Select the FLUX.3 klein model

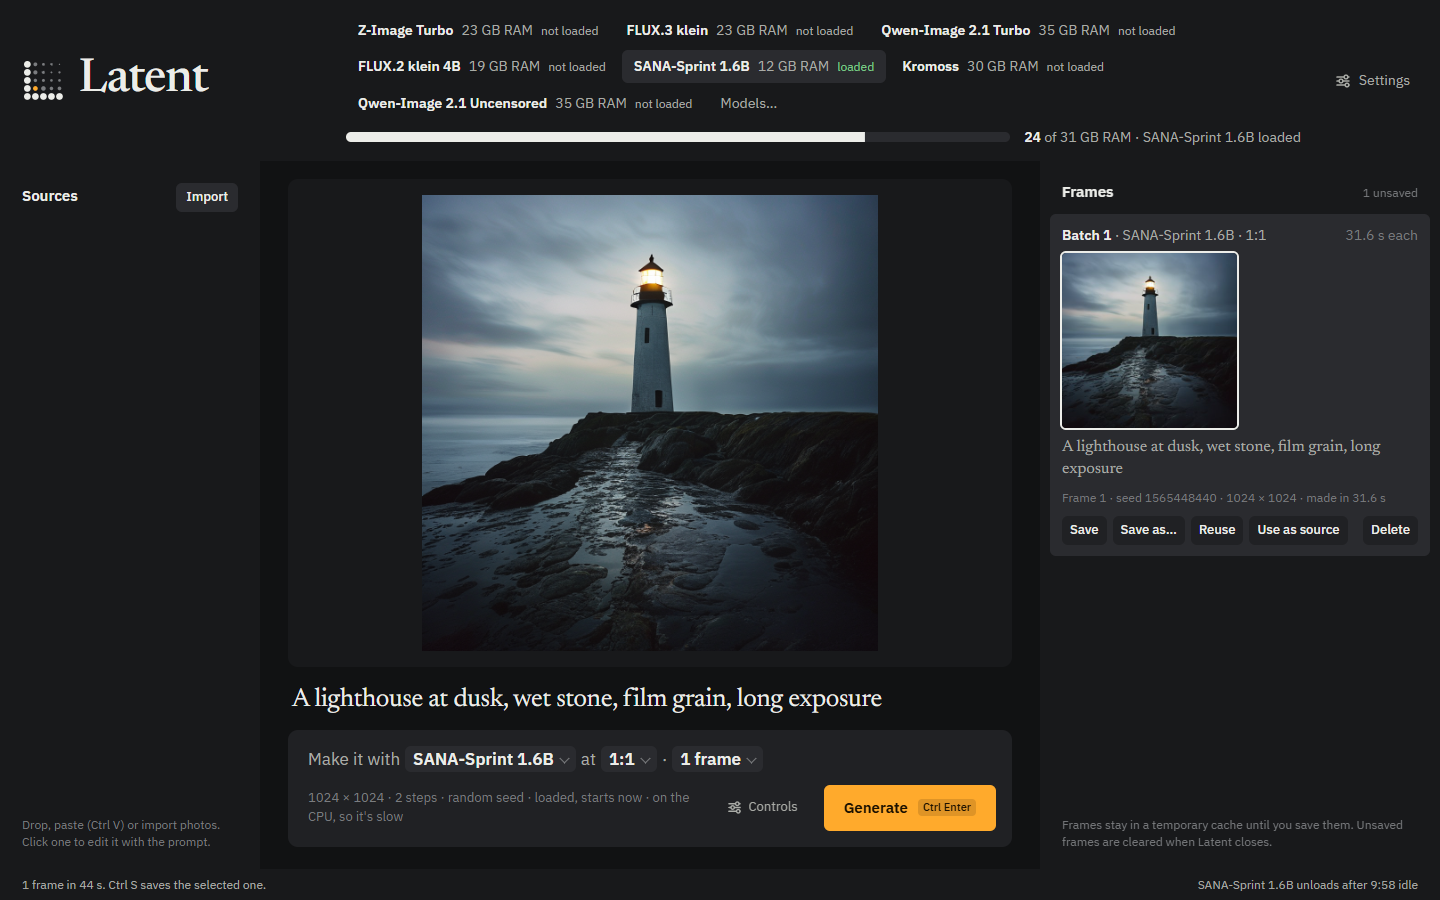click(x=740, y=31)
